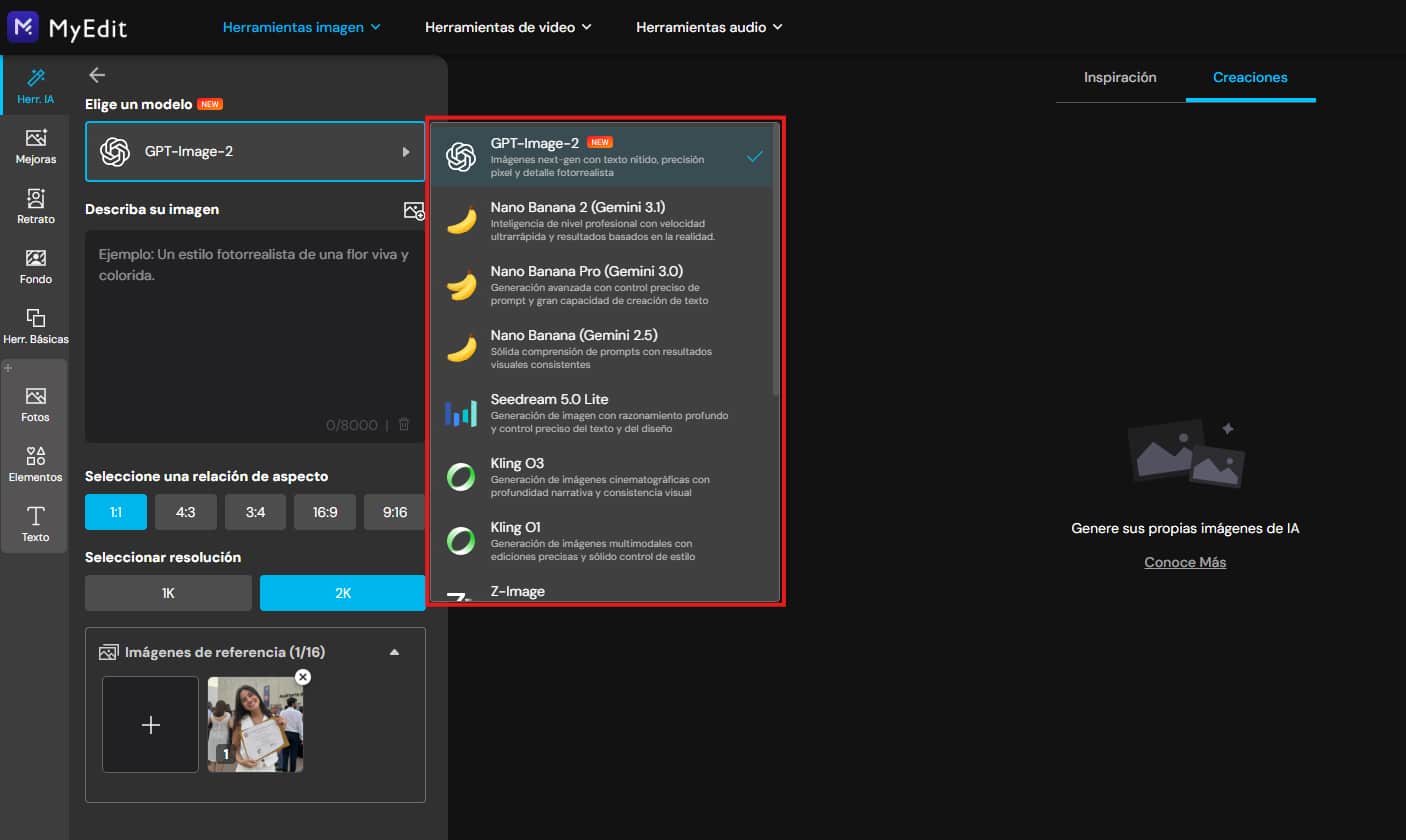Open the Herr. IA magic wand tool
Screen dimensions: 1406x840
36,87
